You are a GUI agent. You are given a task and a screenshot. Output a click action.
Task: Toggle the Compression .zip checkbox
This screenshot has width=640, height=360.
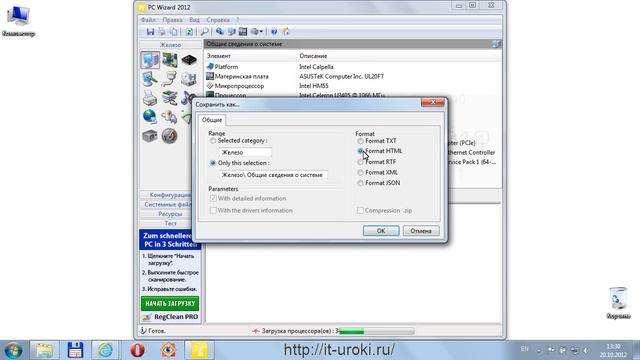[360, 211]
